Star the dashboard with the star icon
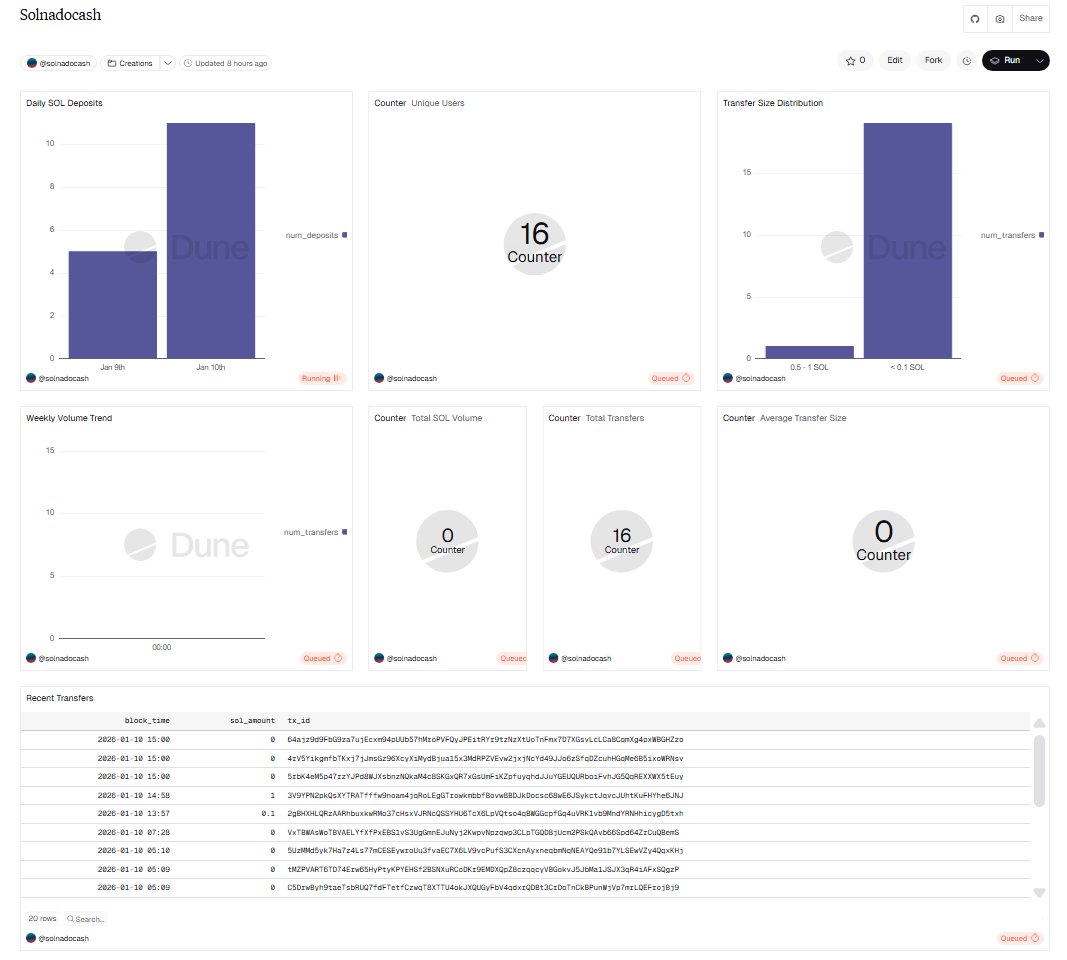The height and width of the screenshot is (960, 1067). pos(855,61)
